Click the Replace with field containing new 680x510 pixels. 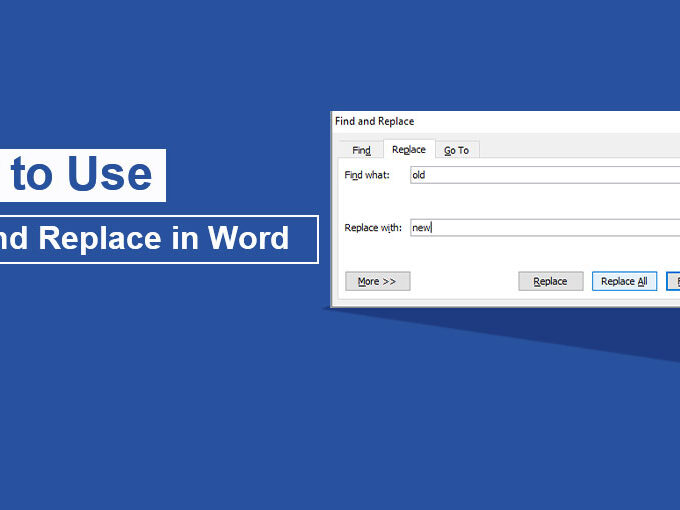click(x=545, y=227)
